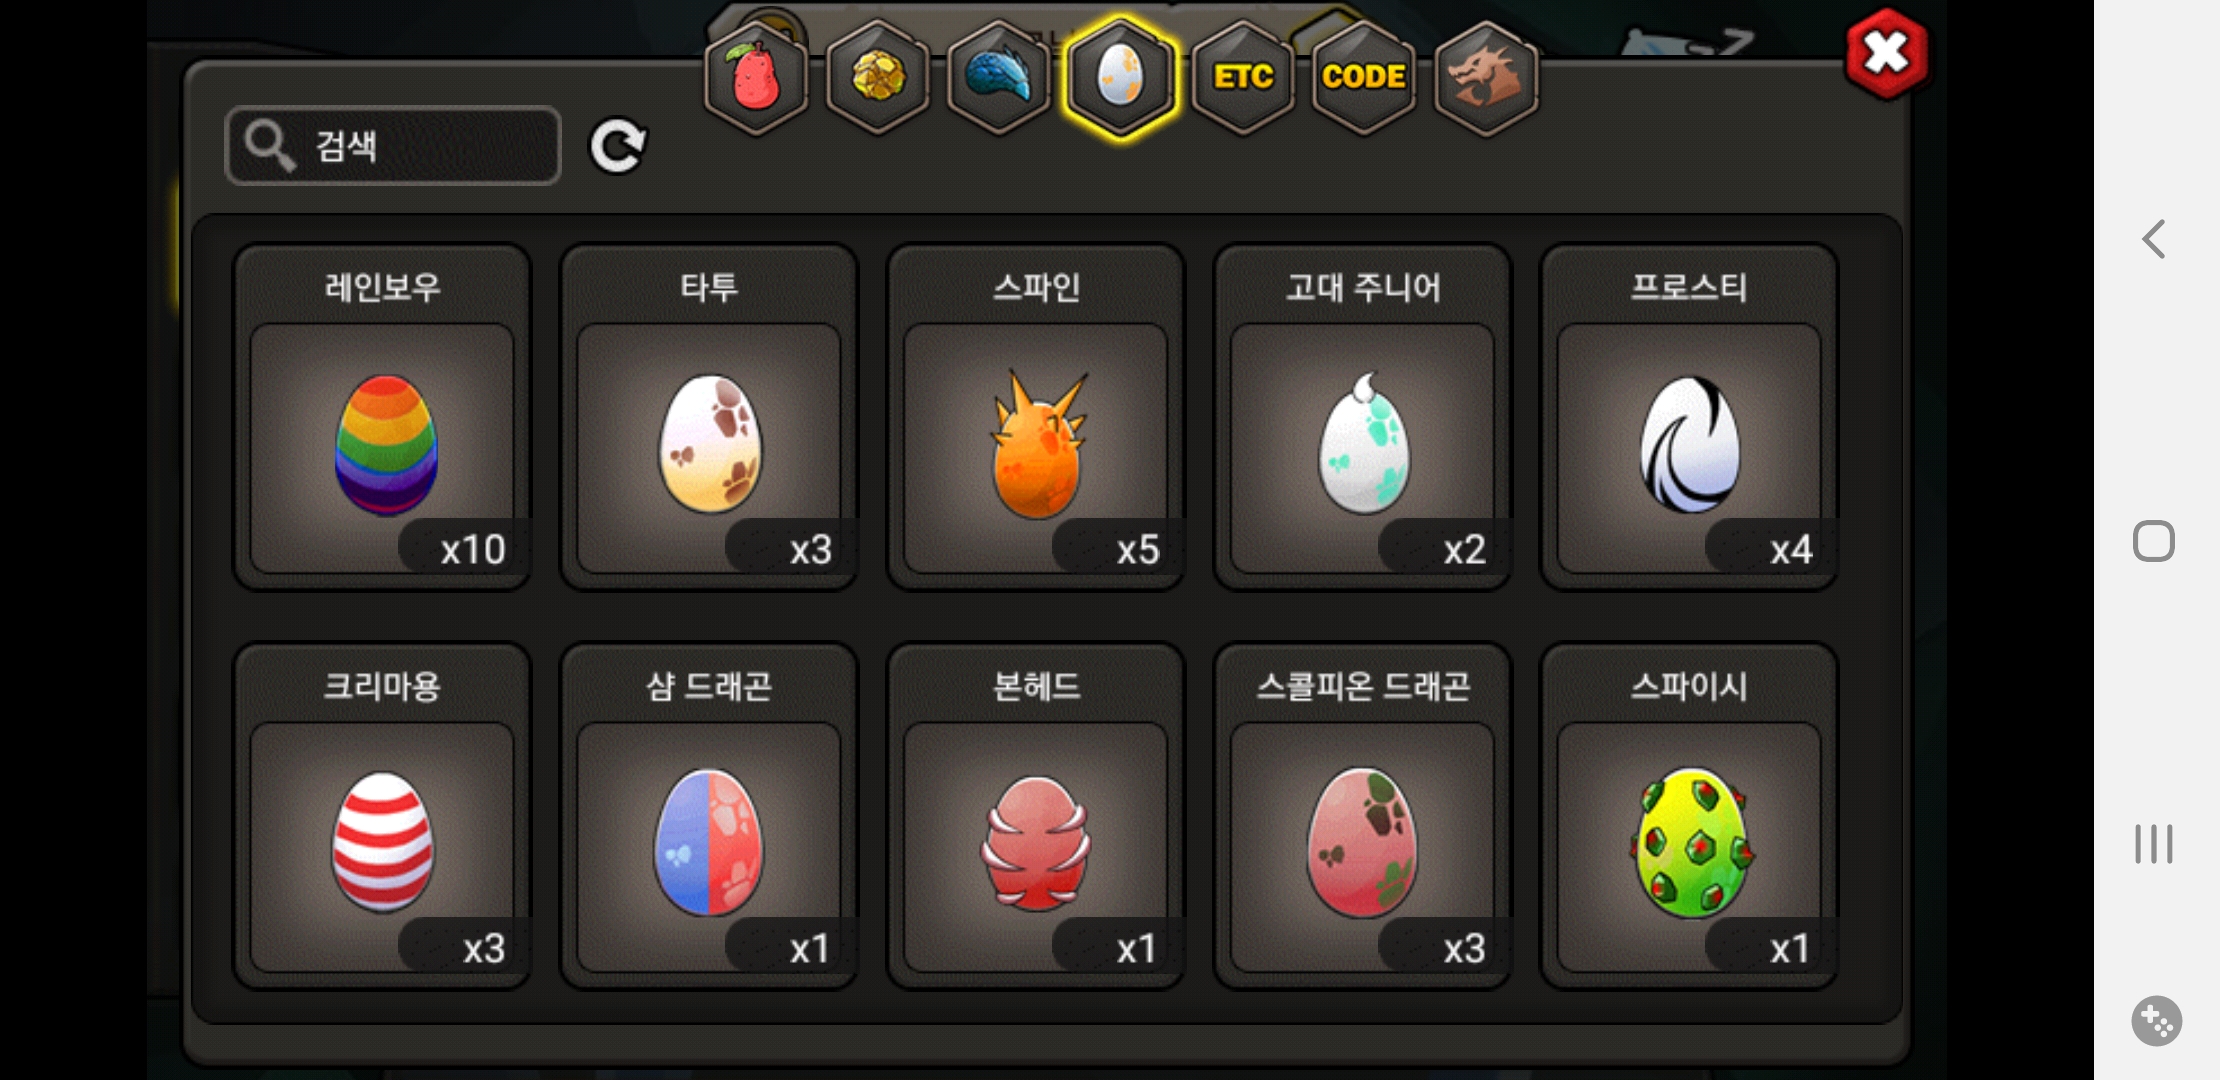Switch to the CODE tab
The height and width of the screenshot is (1080, 2220).
1364,77
